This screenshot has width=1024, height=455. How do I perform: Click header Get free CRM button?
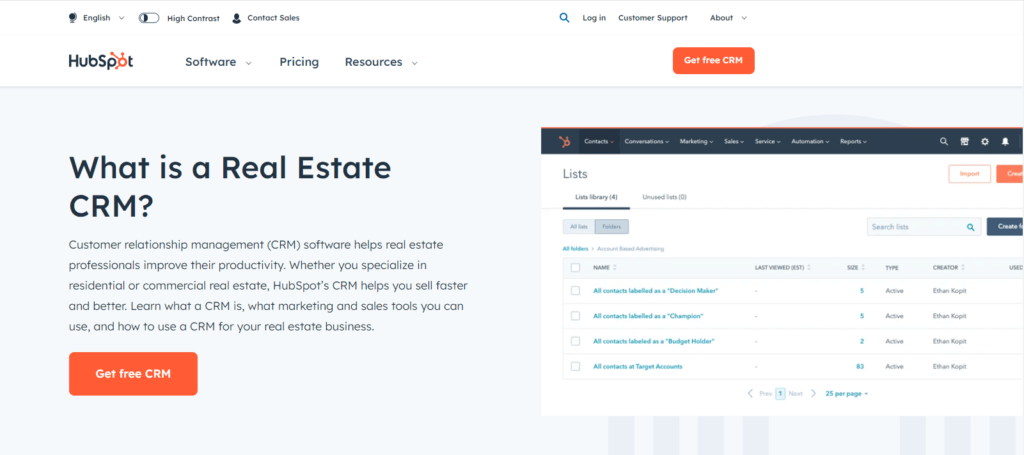tap(713, 60)
